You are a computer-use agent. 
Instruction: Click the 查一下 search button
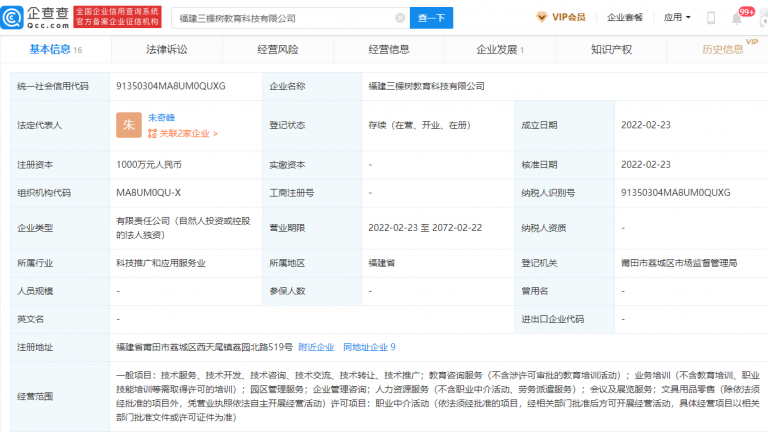(x=431, y=18)
